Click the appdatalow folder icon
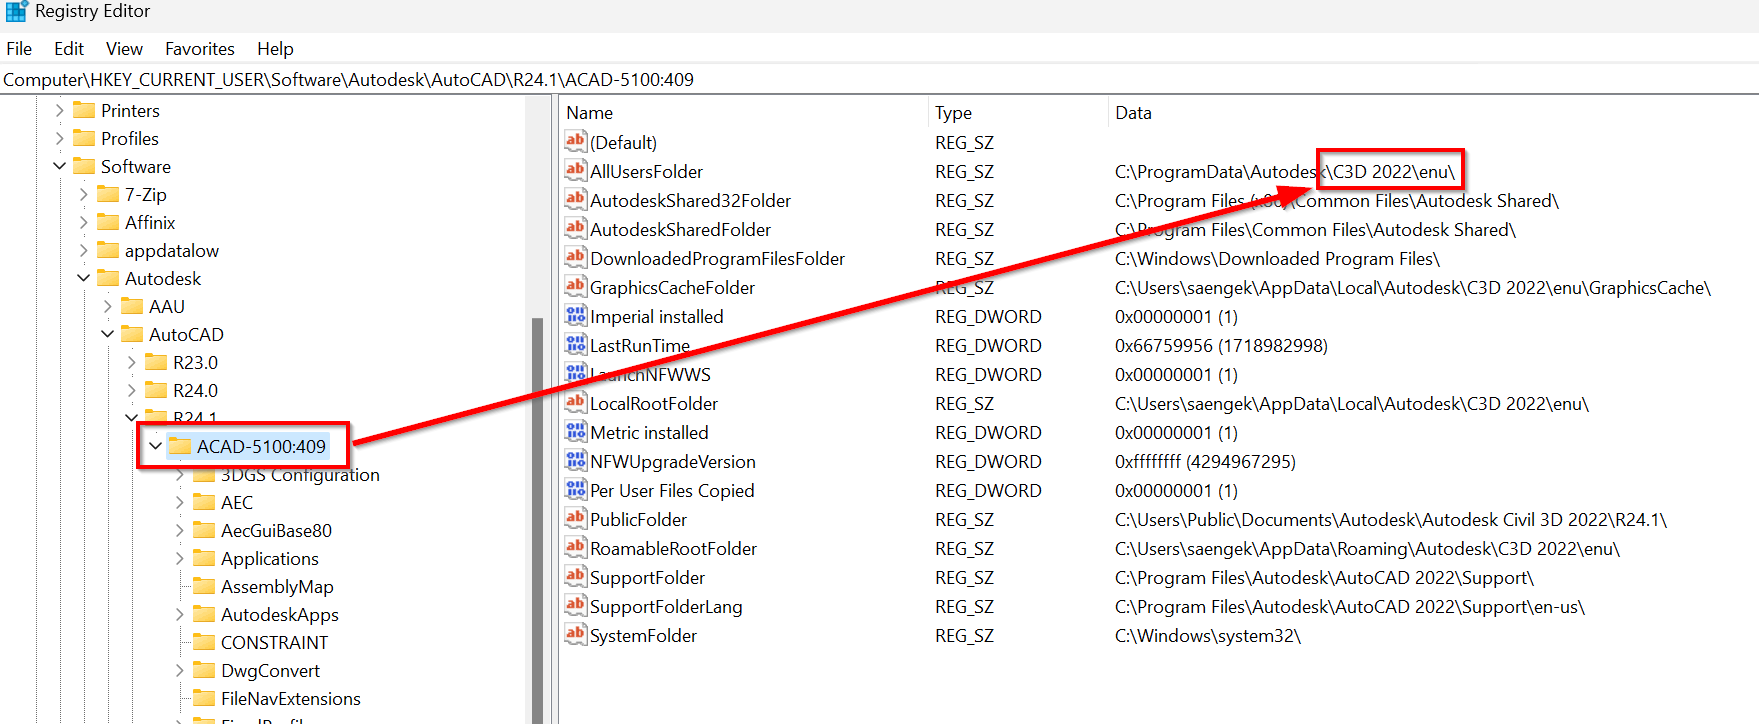Viewport: 1759px width, 724px height. click(x=108, y=250)
